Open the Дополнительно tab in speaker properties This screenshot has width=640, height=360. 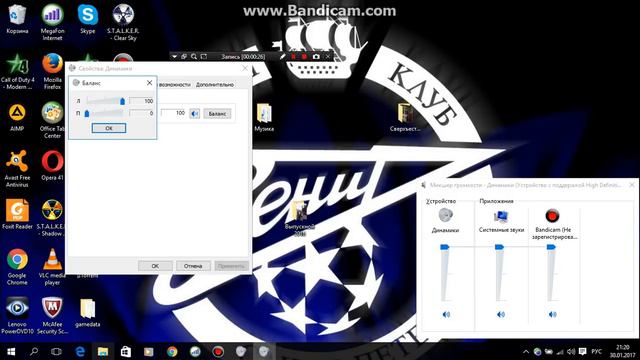coord(215,84)
